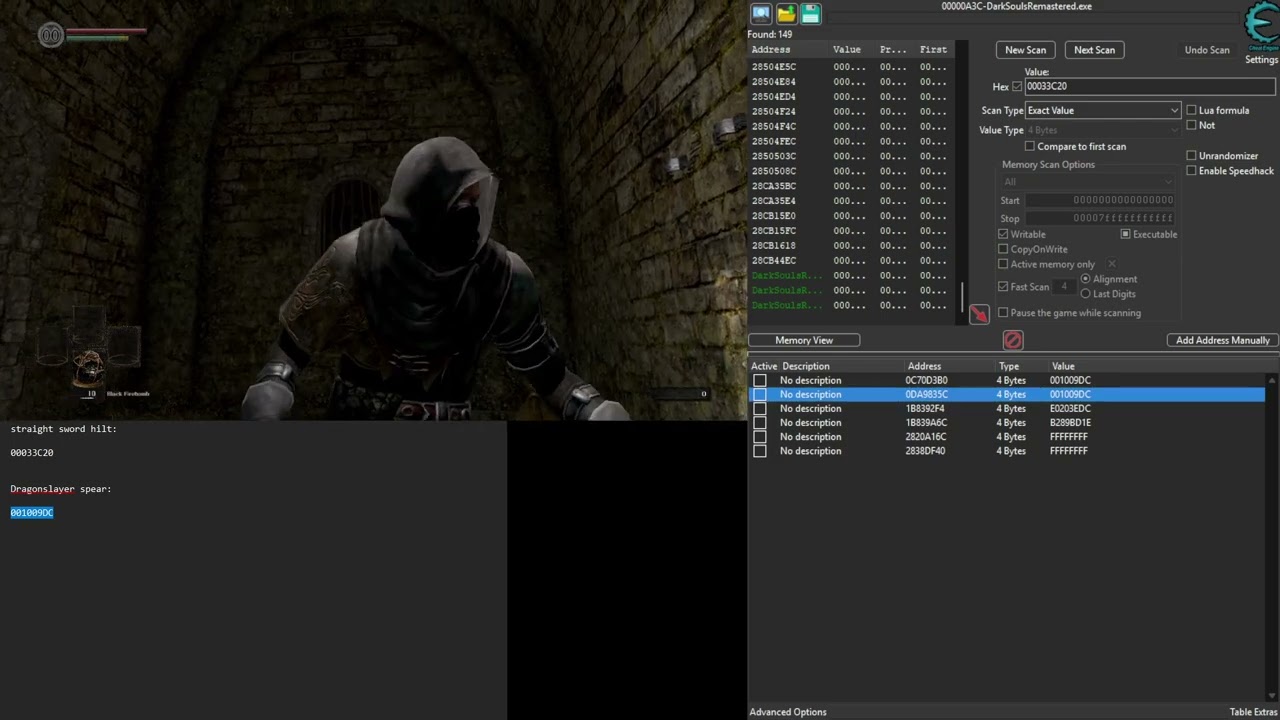The image size is (1280, 720).
Task: Click highlighted 001009DC in the notes
Action: (x=32, y=513)
